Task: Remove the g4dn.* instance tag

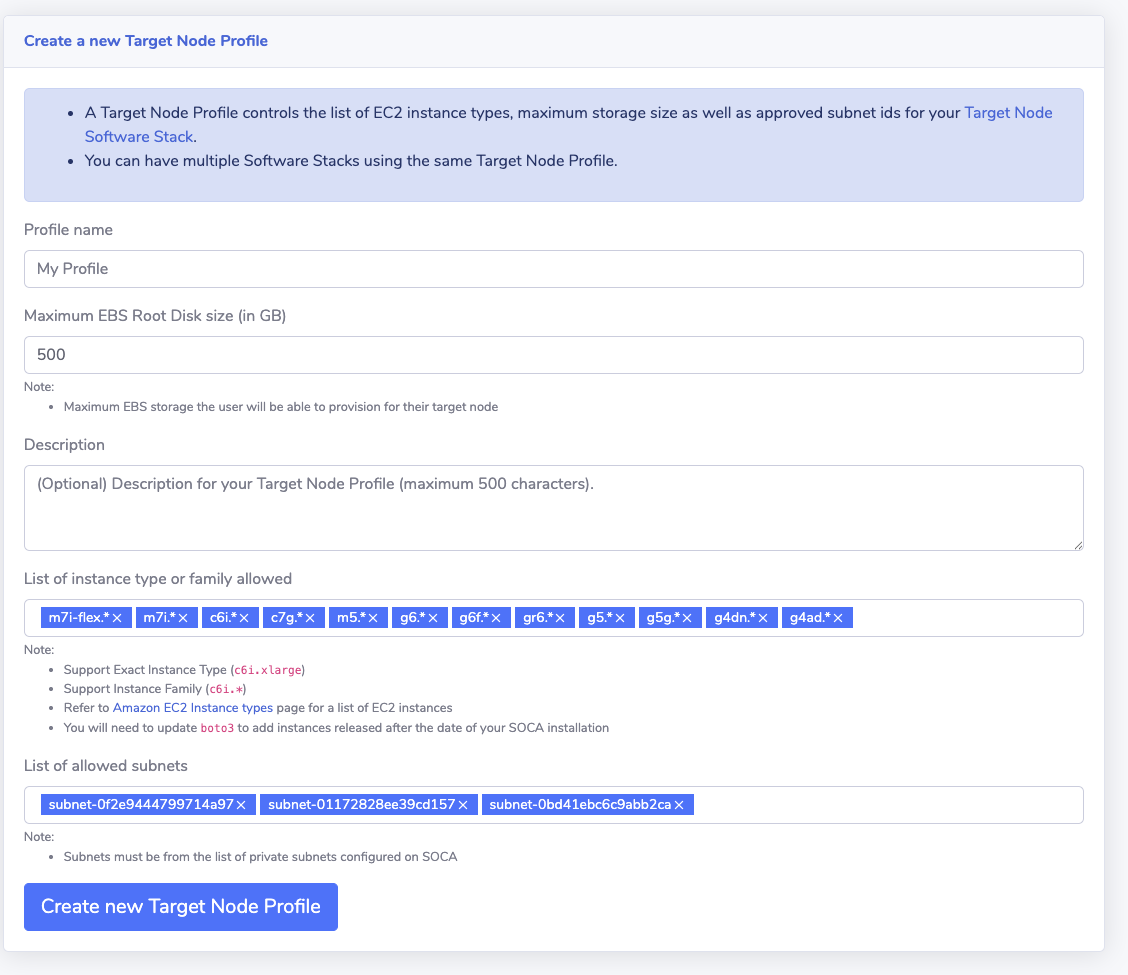Action: tap(762, 619)
